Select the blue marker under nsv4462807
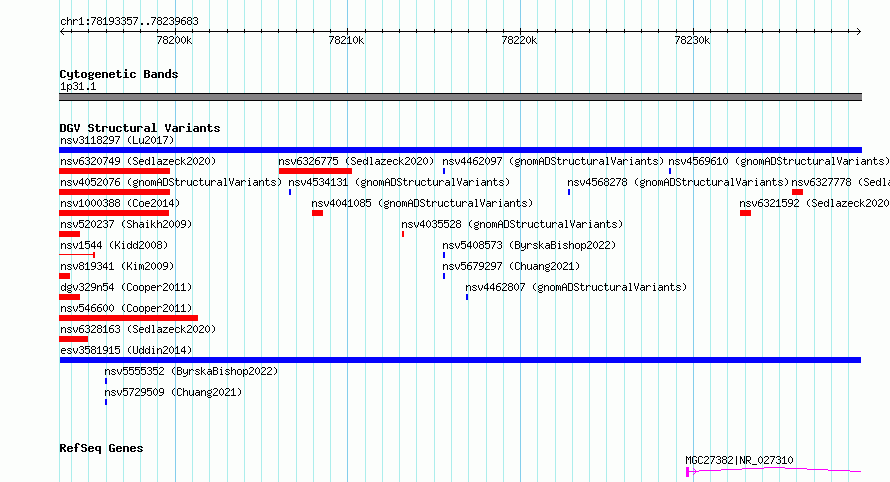The image size is (890, 482). coord(467,297)
